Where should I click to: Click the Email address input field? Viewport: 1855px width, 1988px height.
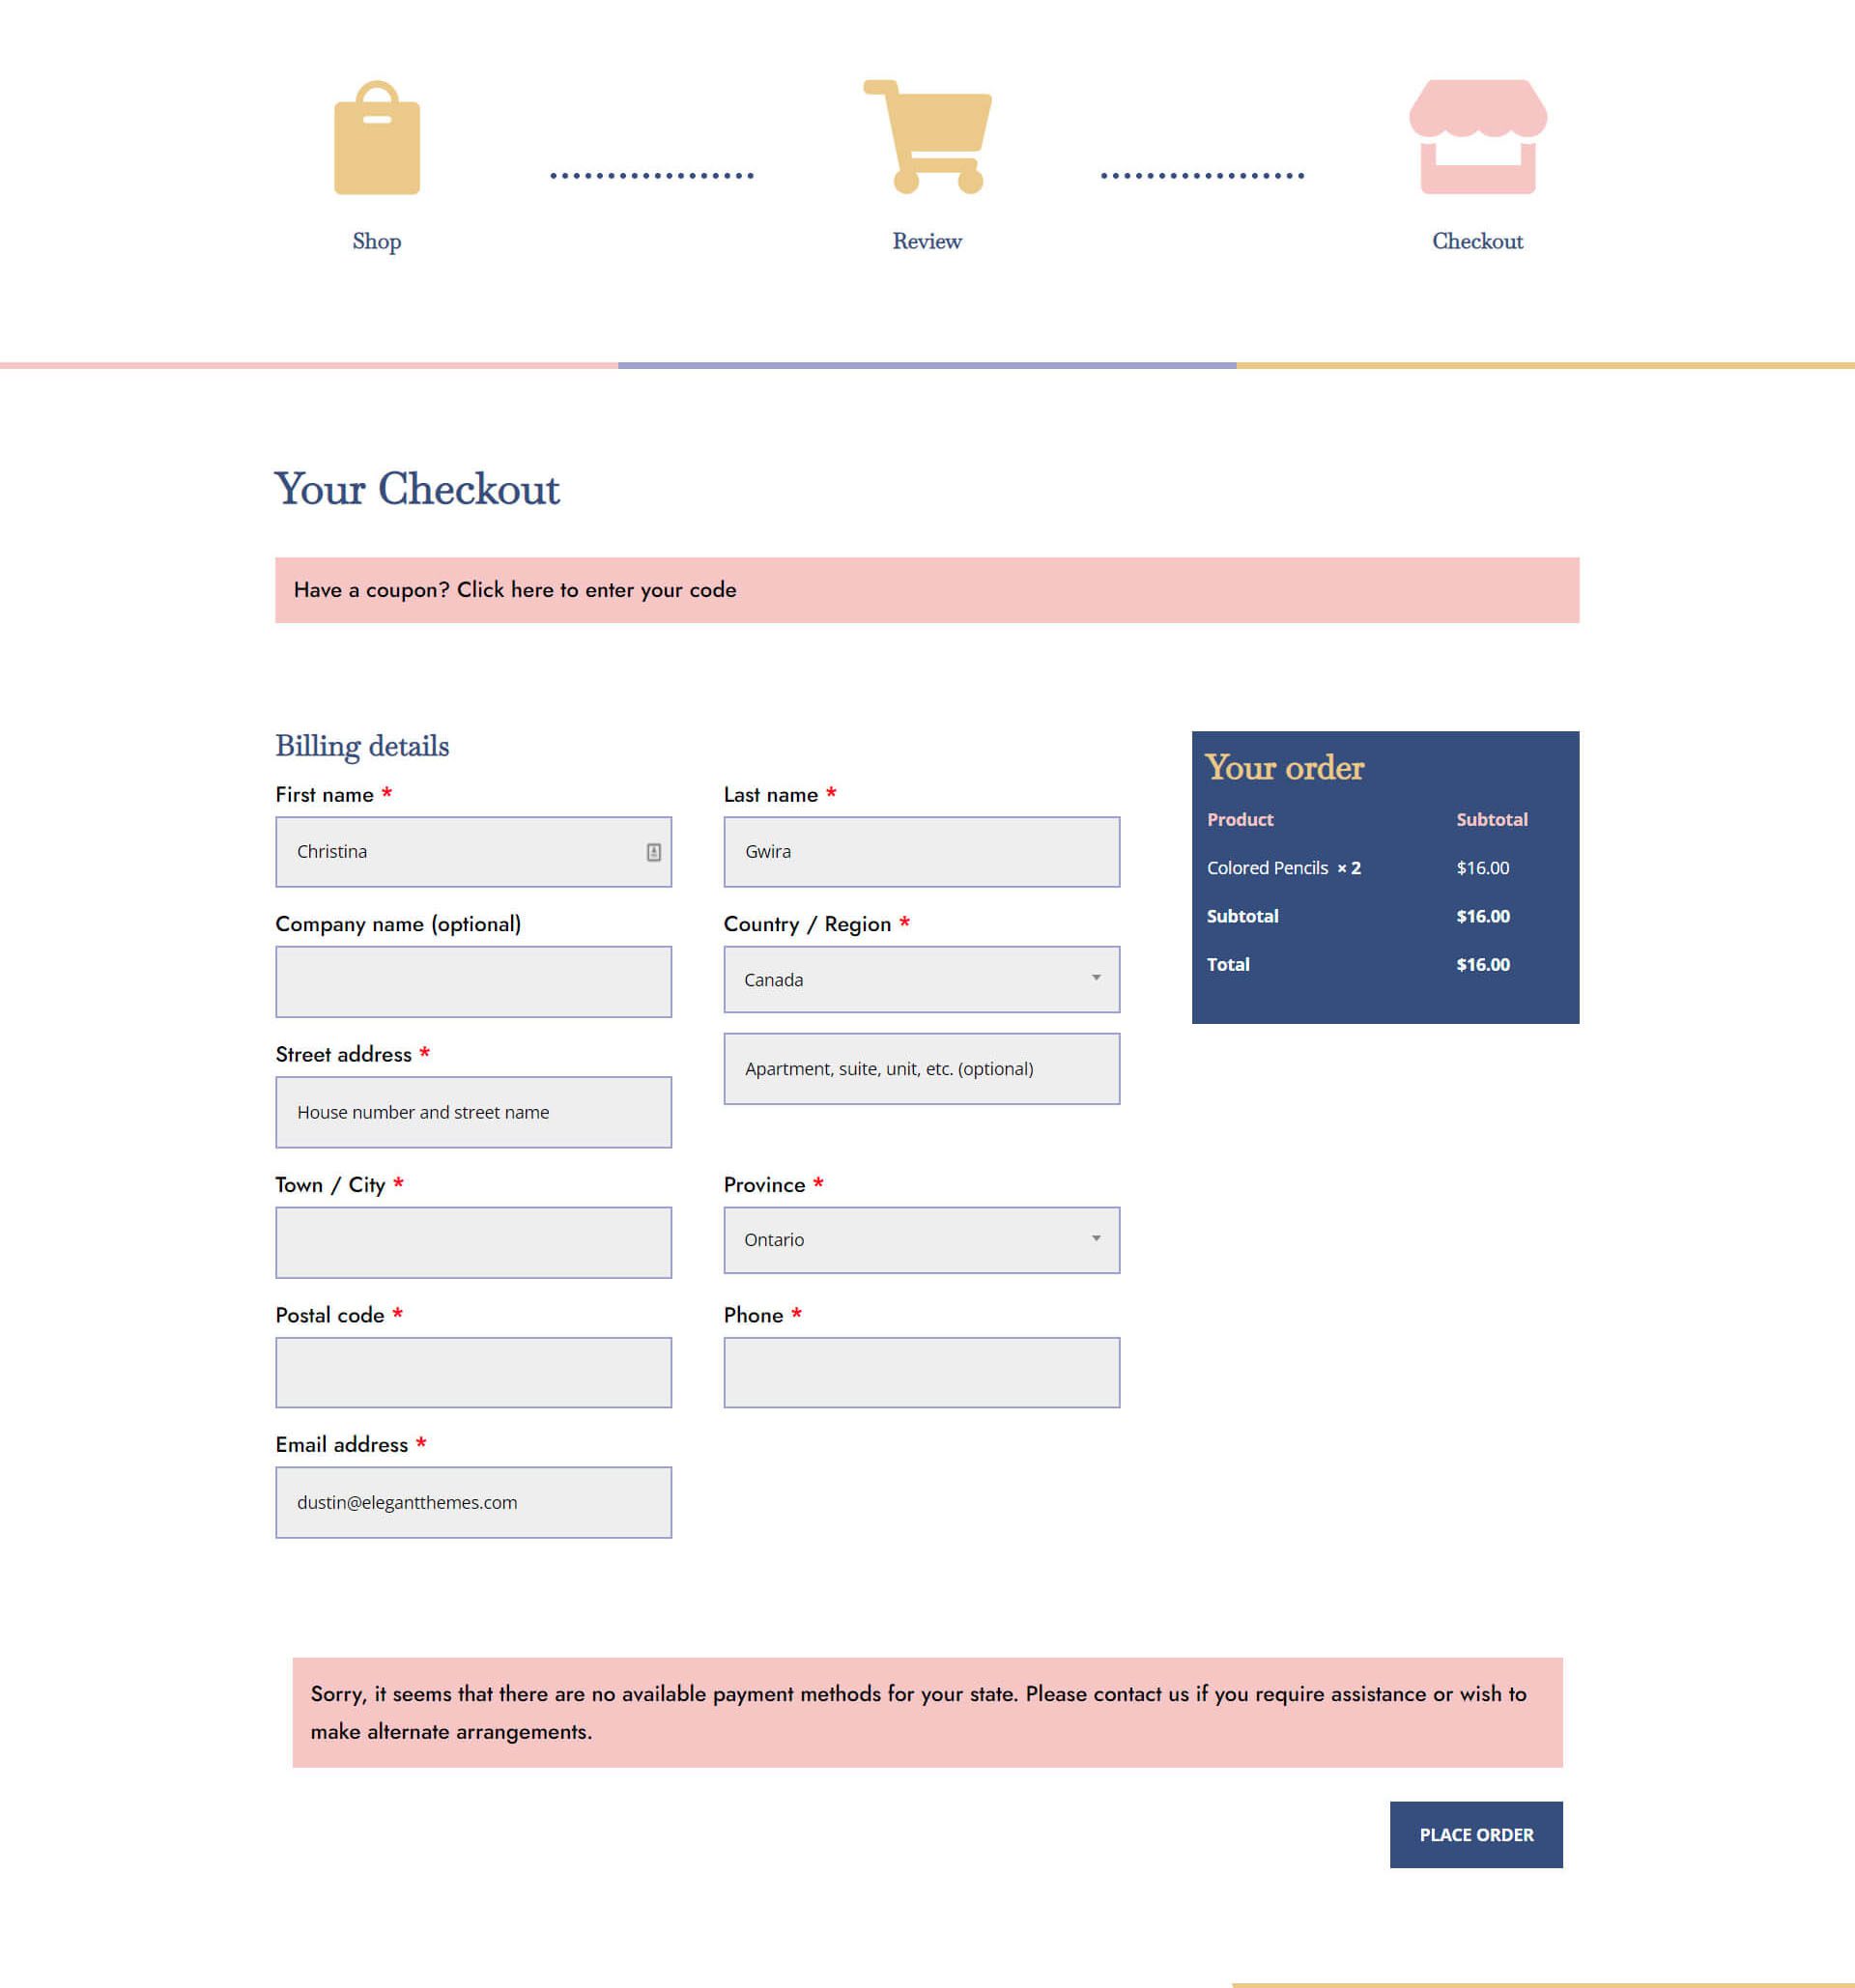pos(474,1502)
